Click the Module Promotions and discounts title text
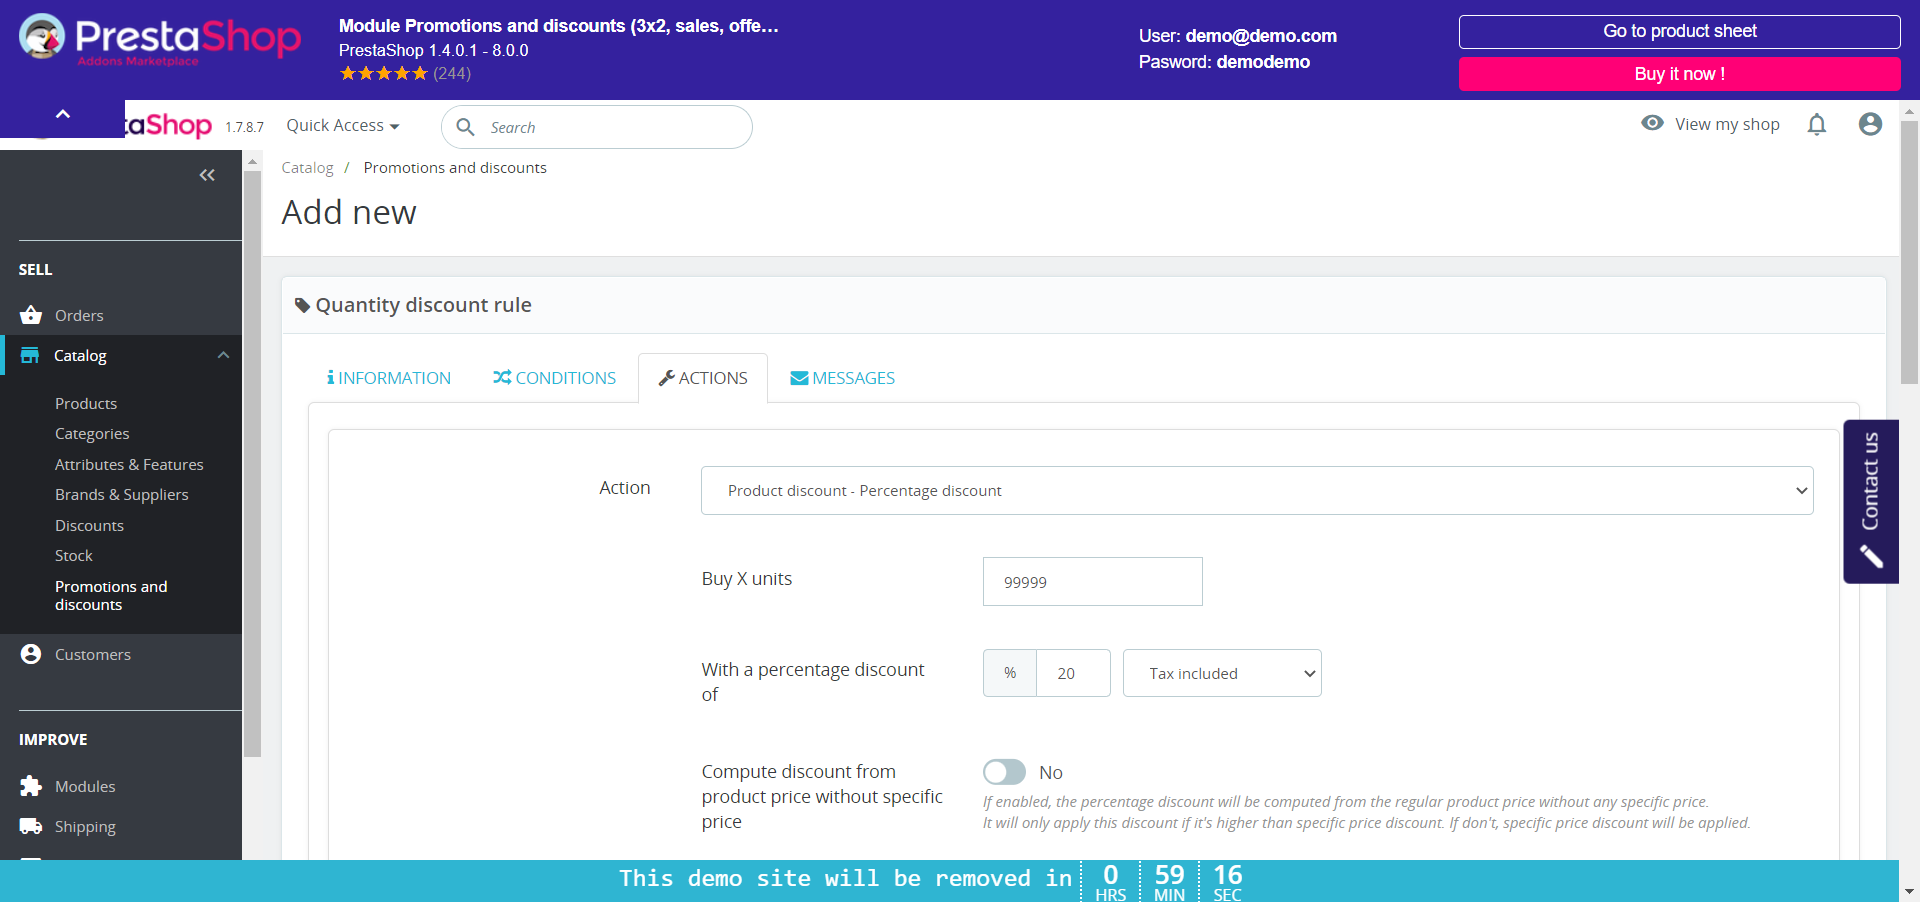Image resolution: width=1920 pixels, height=902 pixels. point(558,26)
